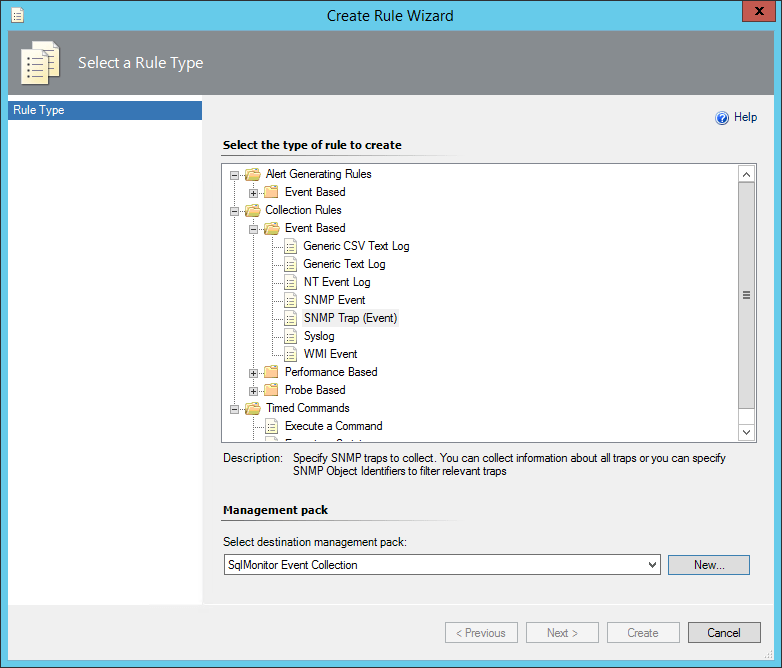Click the NT Event Log rule icon
This screenshot has width=782, height=668.
click(290, 282)
